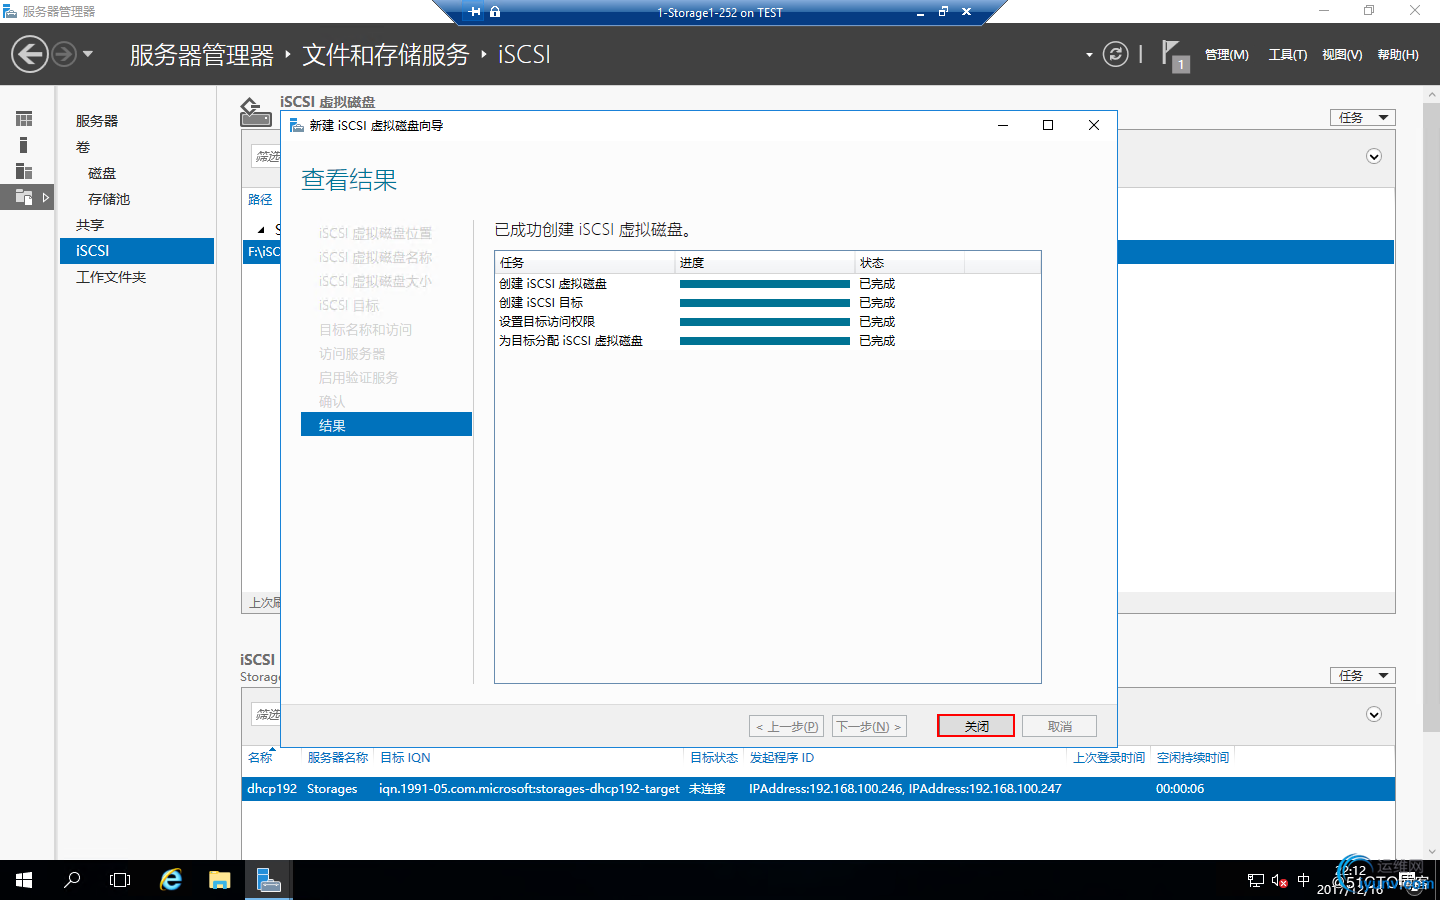The width and height of the screenshot is (1440, 900).
Task: Select 共享 in the side navigation
Action: 137,225
